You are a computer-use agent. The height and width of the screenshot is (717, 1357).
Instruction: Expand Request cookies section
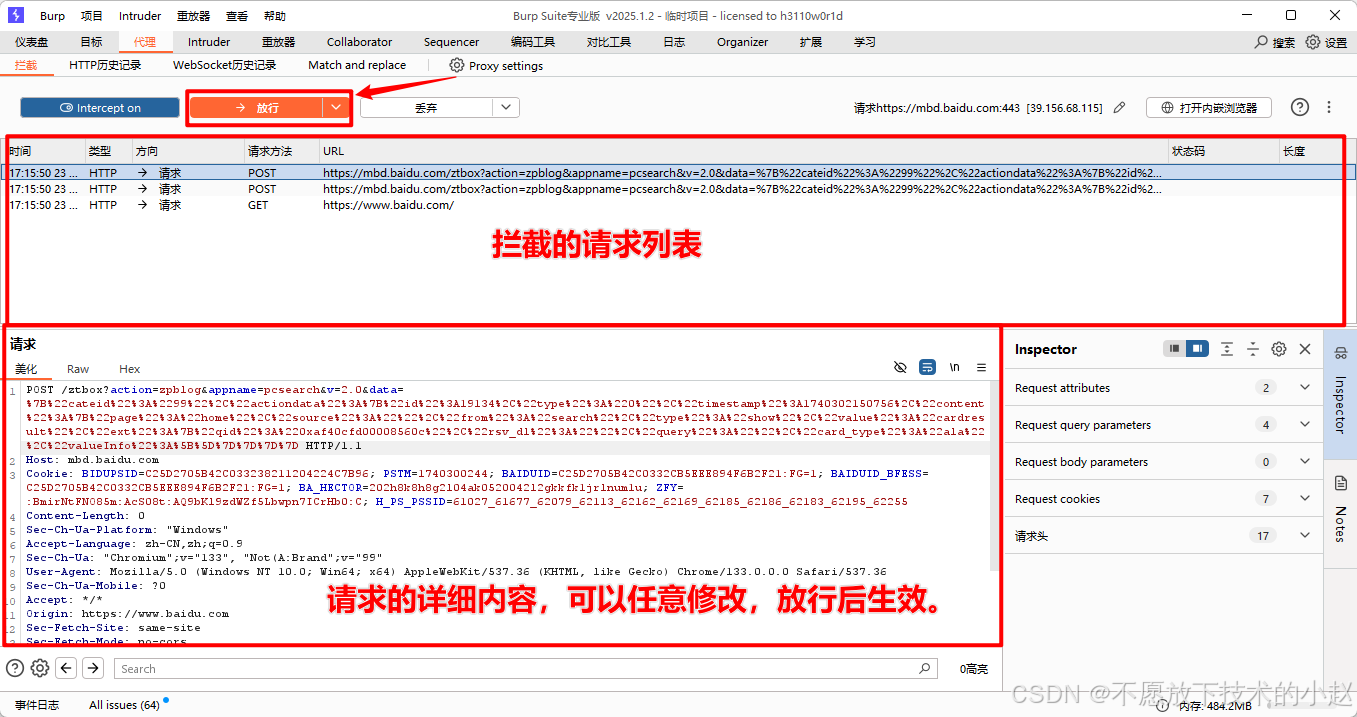coord(1305,499)
